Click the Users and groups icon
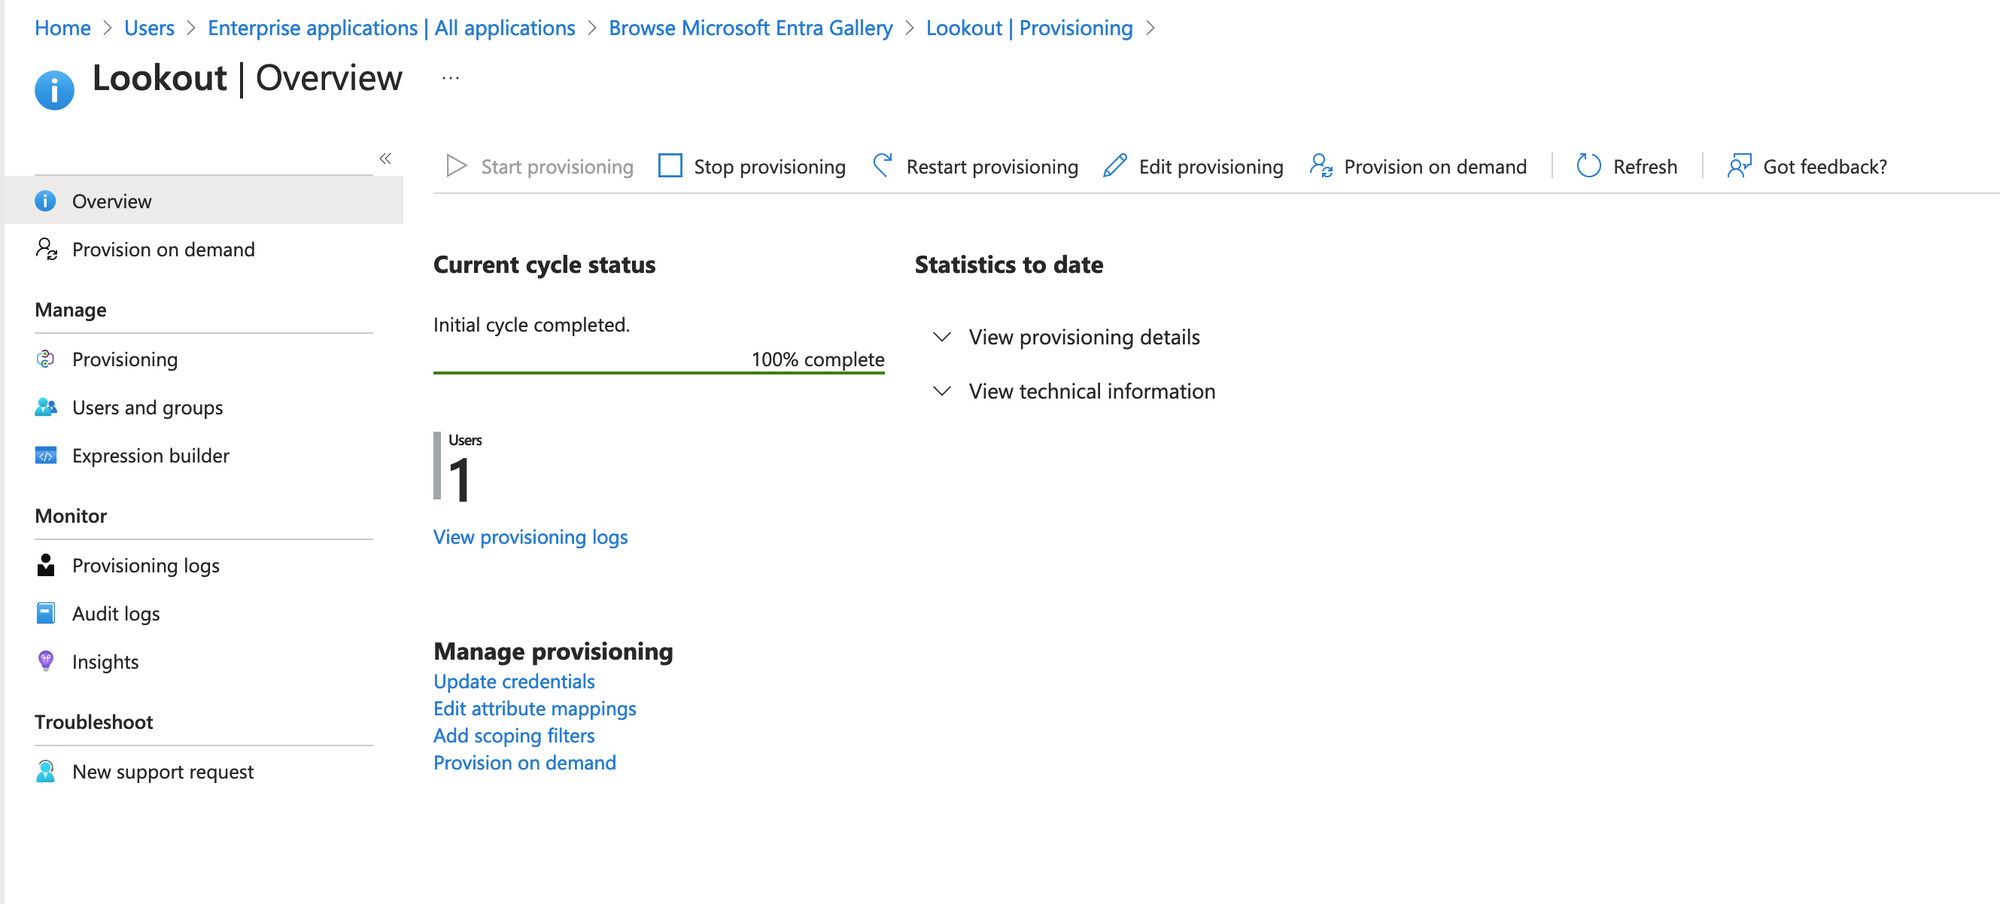This screenshot has height=904, width=2000. [x=46, y=407]
